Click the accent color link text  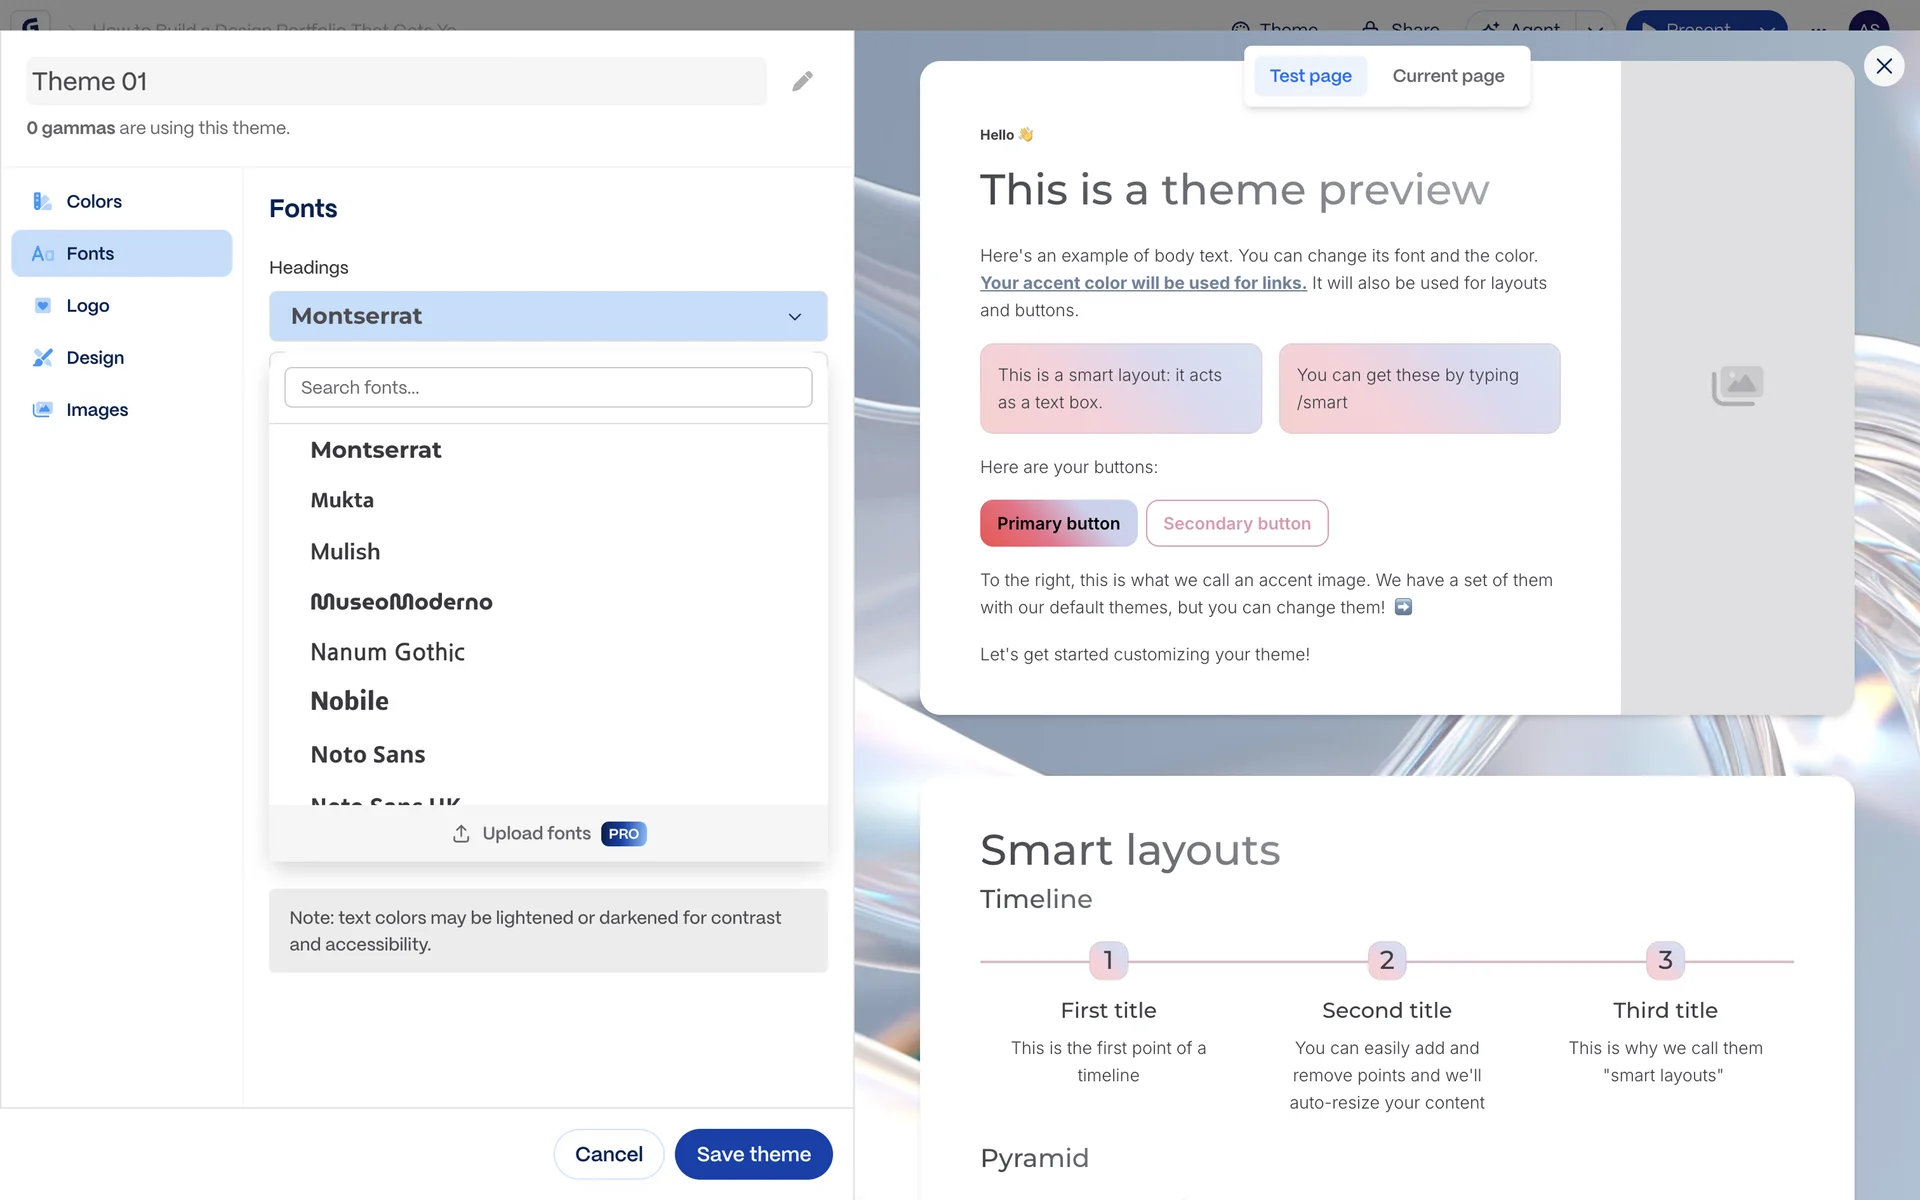point(1143,283)
